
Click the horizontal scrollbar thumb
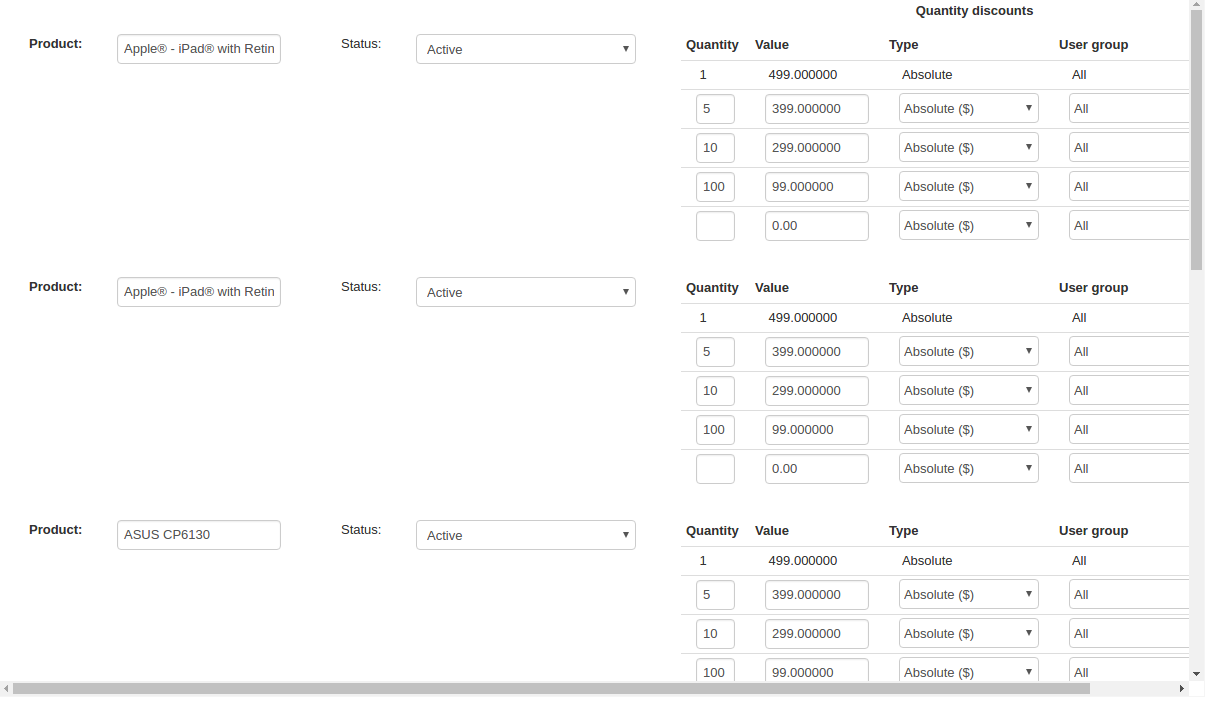tap(550, 689)
